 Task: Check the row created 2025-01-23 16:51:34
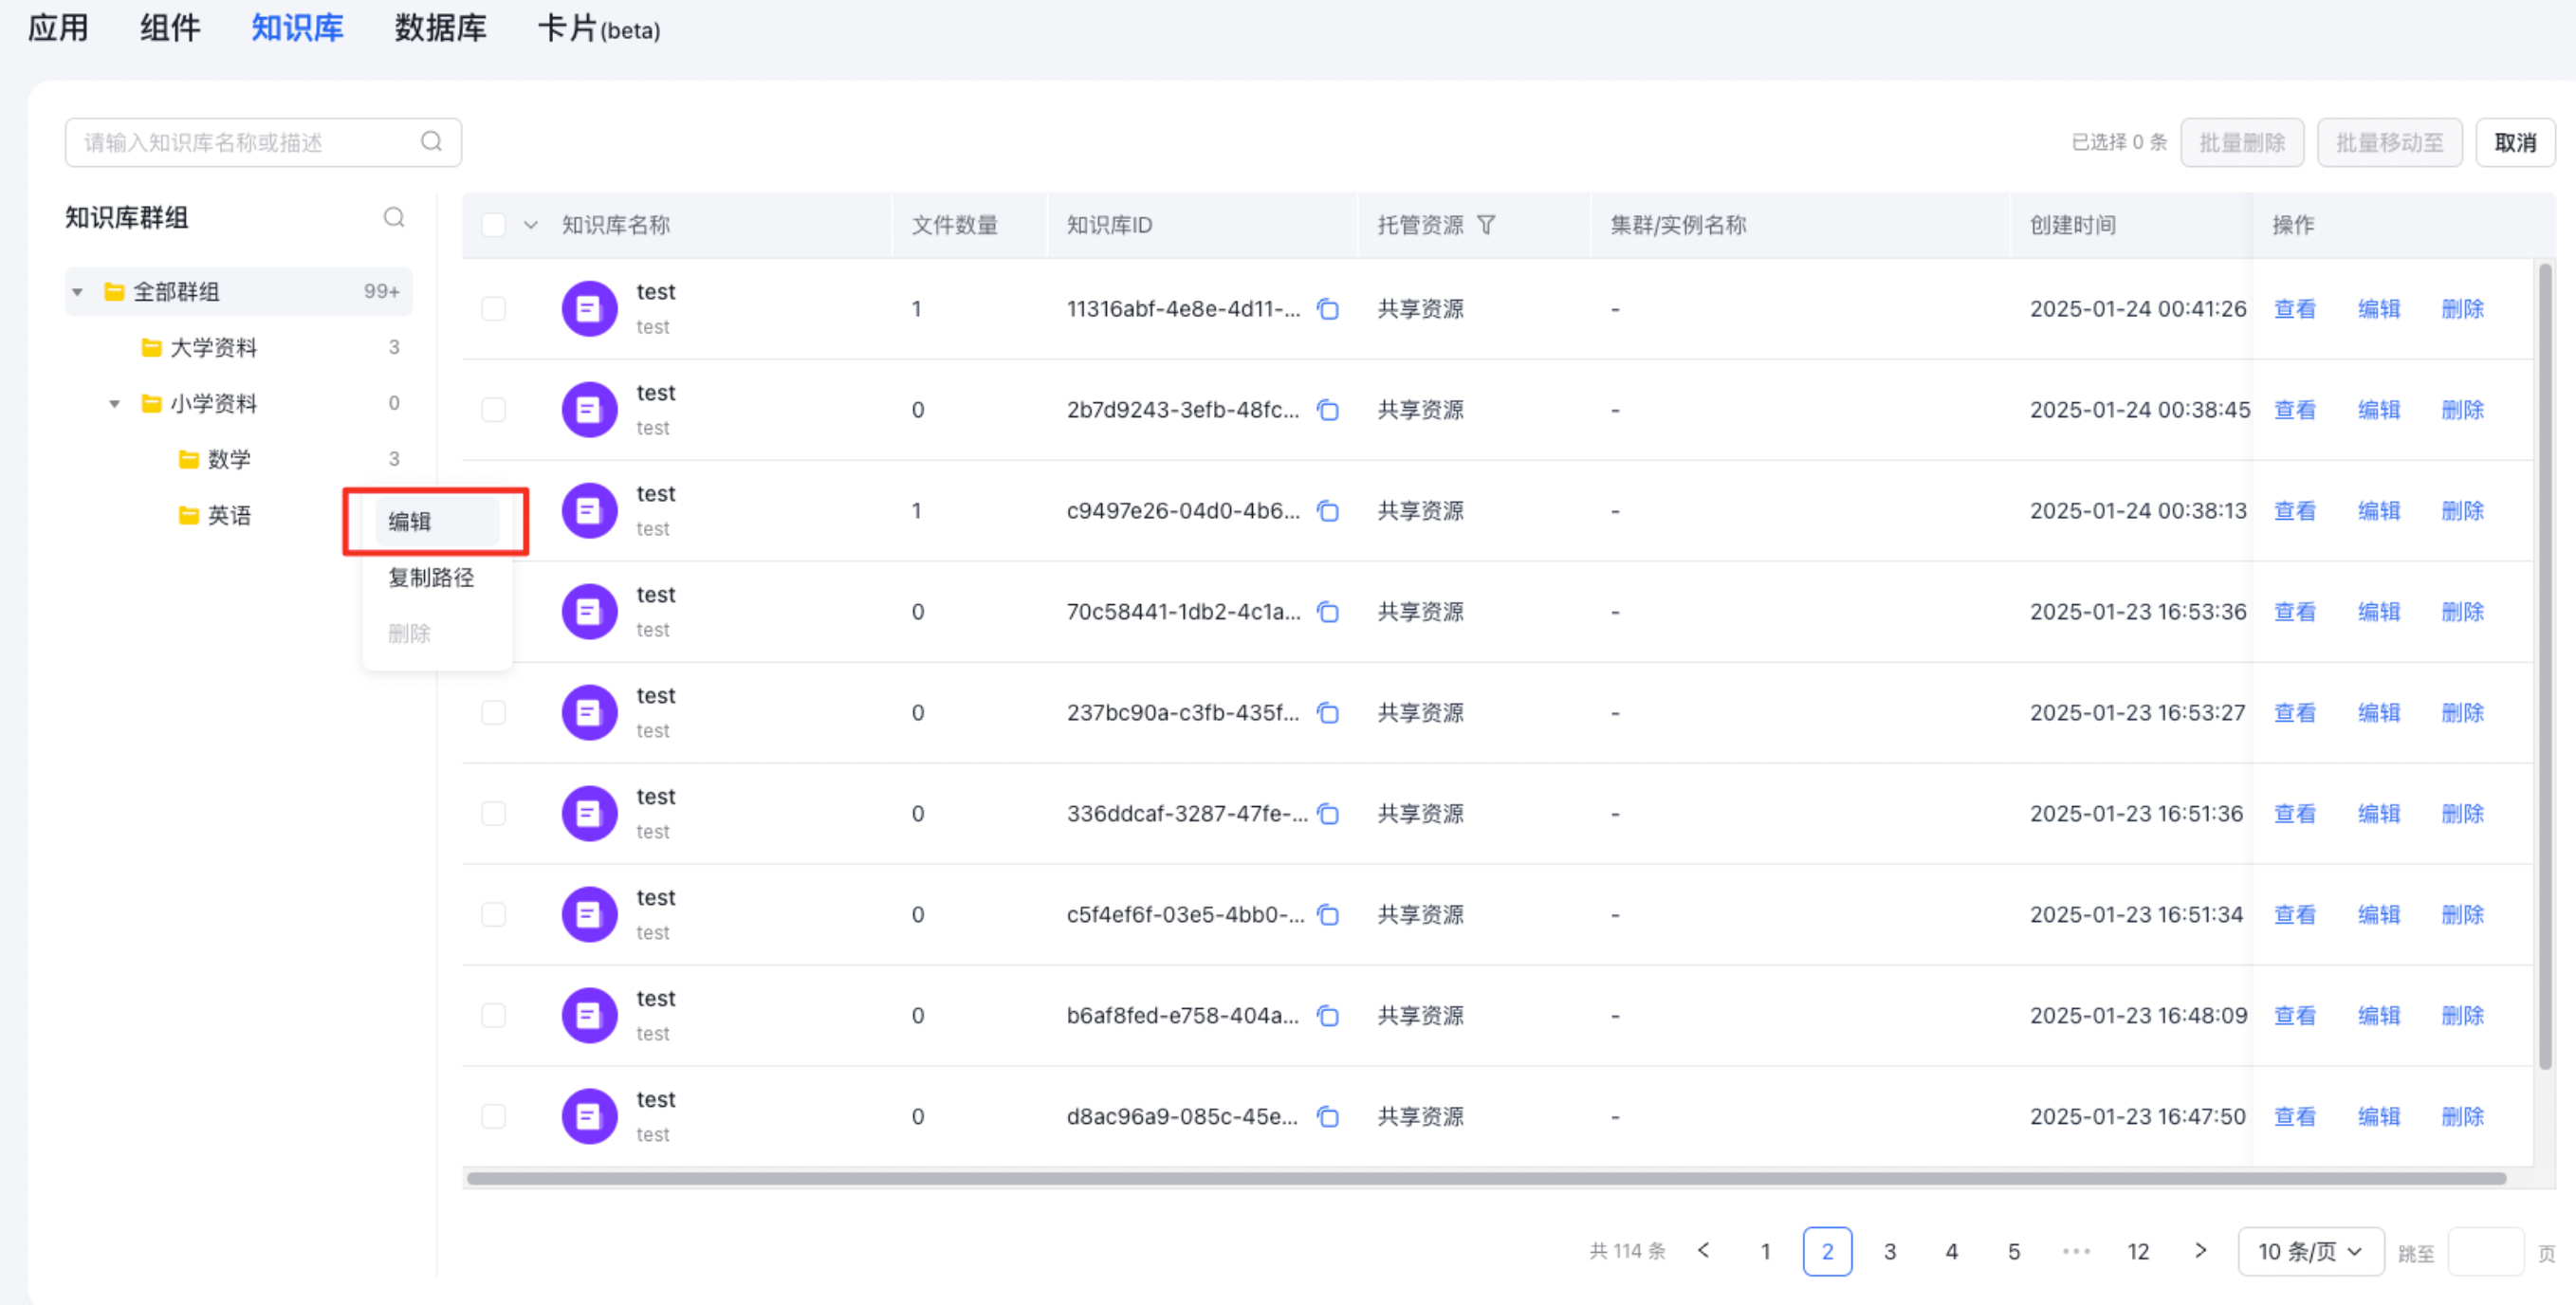[494, 915]
